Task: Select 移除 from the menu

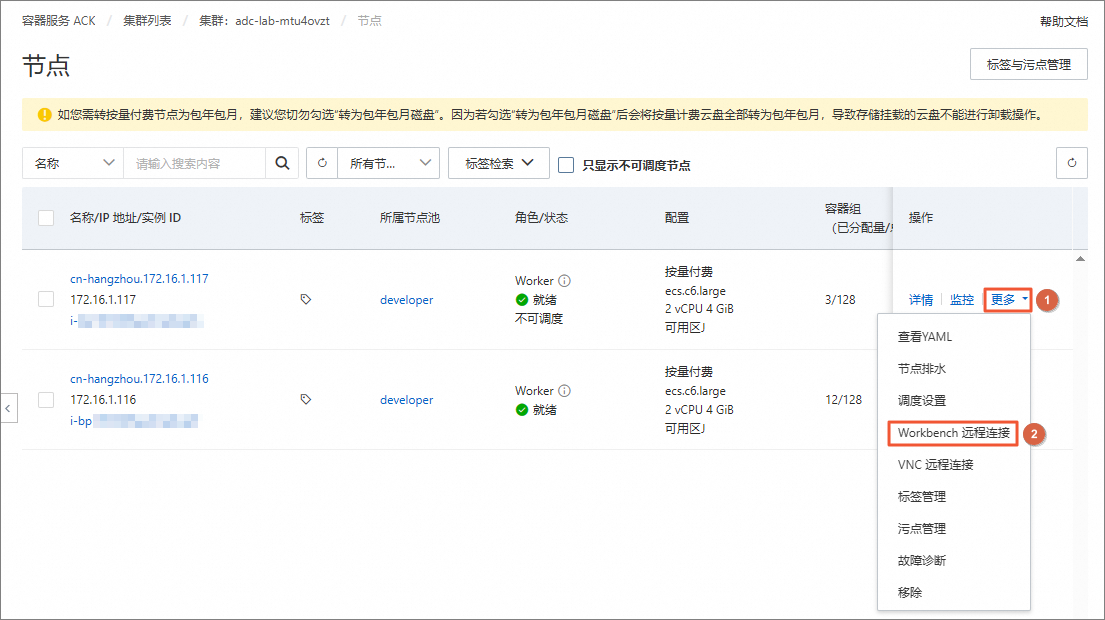Action: (x=910, y=592)
